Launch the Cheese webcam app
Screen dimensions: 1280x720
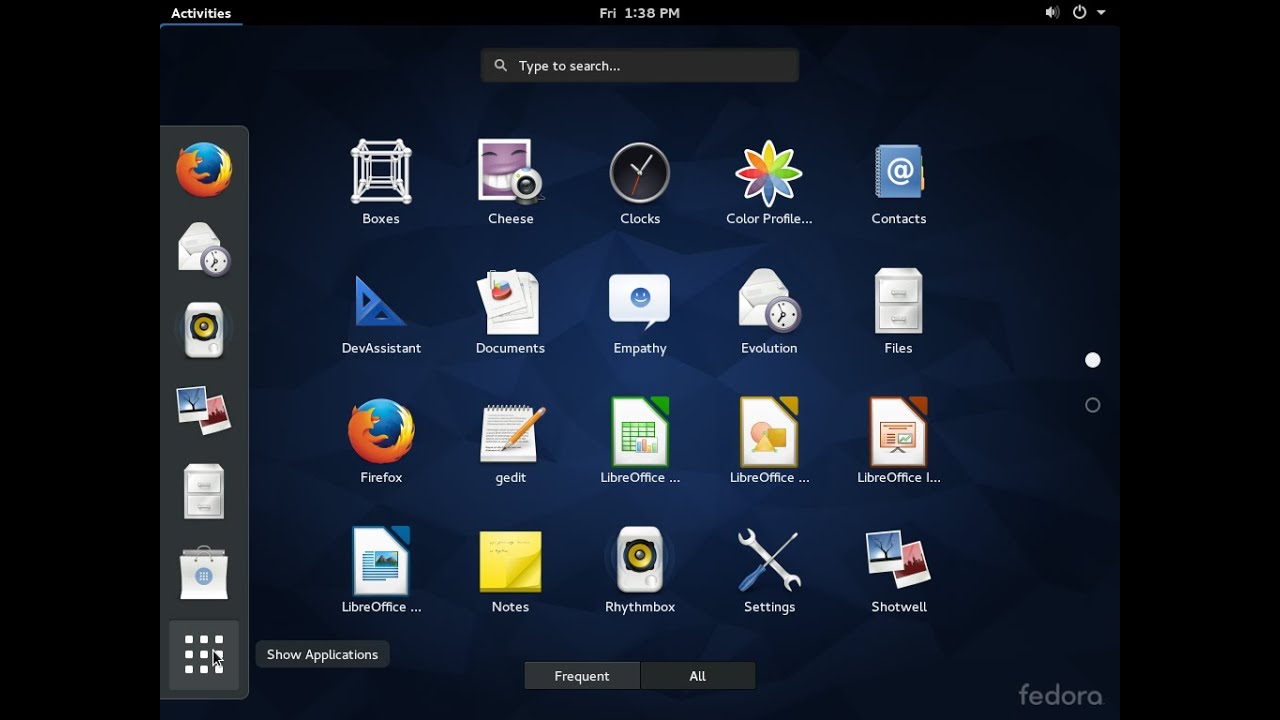(x=510, y=181)
